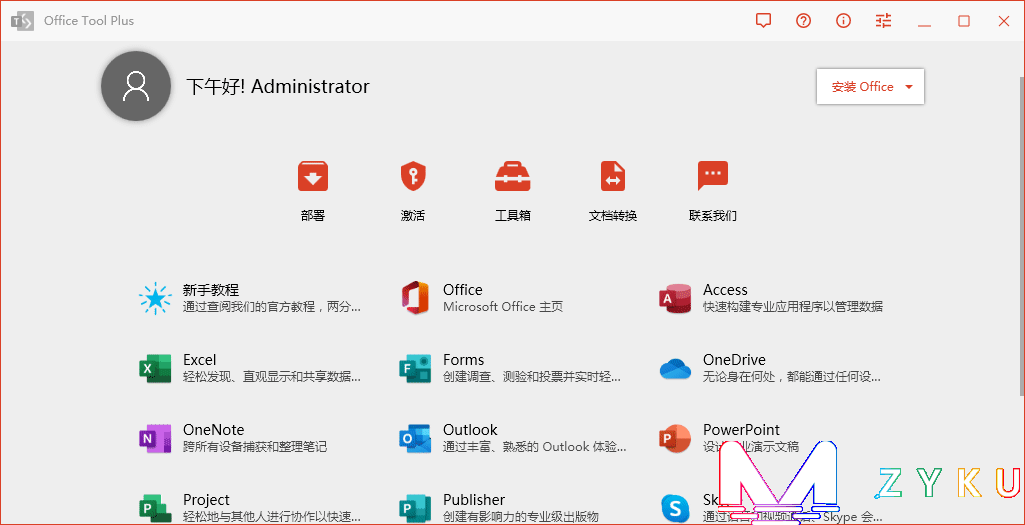Click the Outlook app icon
The image size is (1025, 525).
(x=415, y=438)
